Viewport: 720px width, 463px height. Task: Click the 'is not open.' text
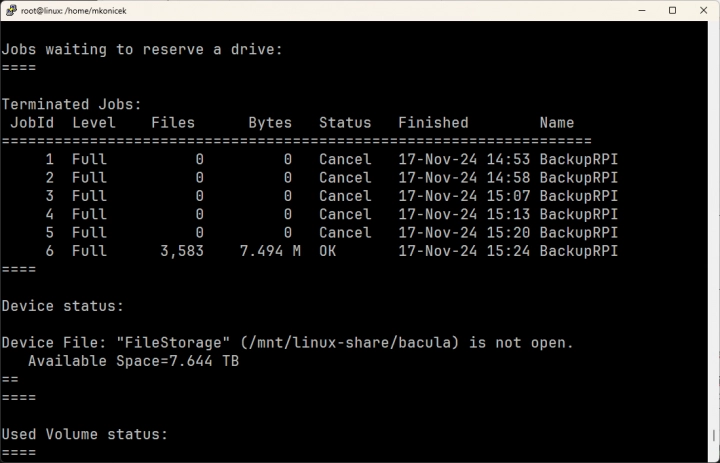(x=521, y=343)
